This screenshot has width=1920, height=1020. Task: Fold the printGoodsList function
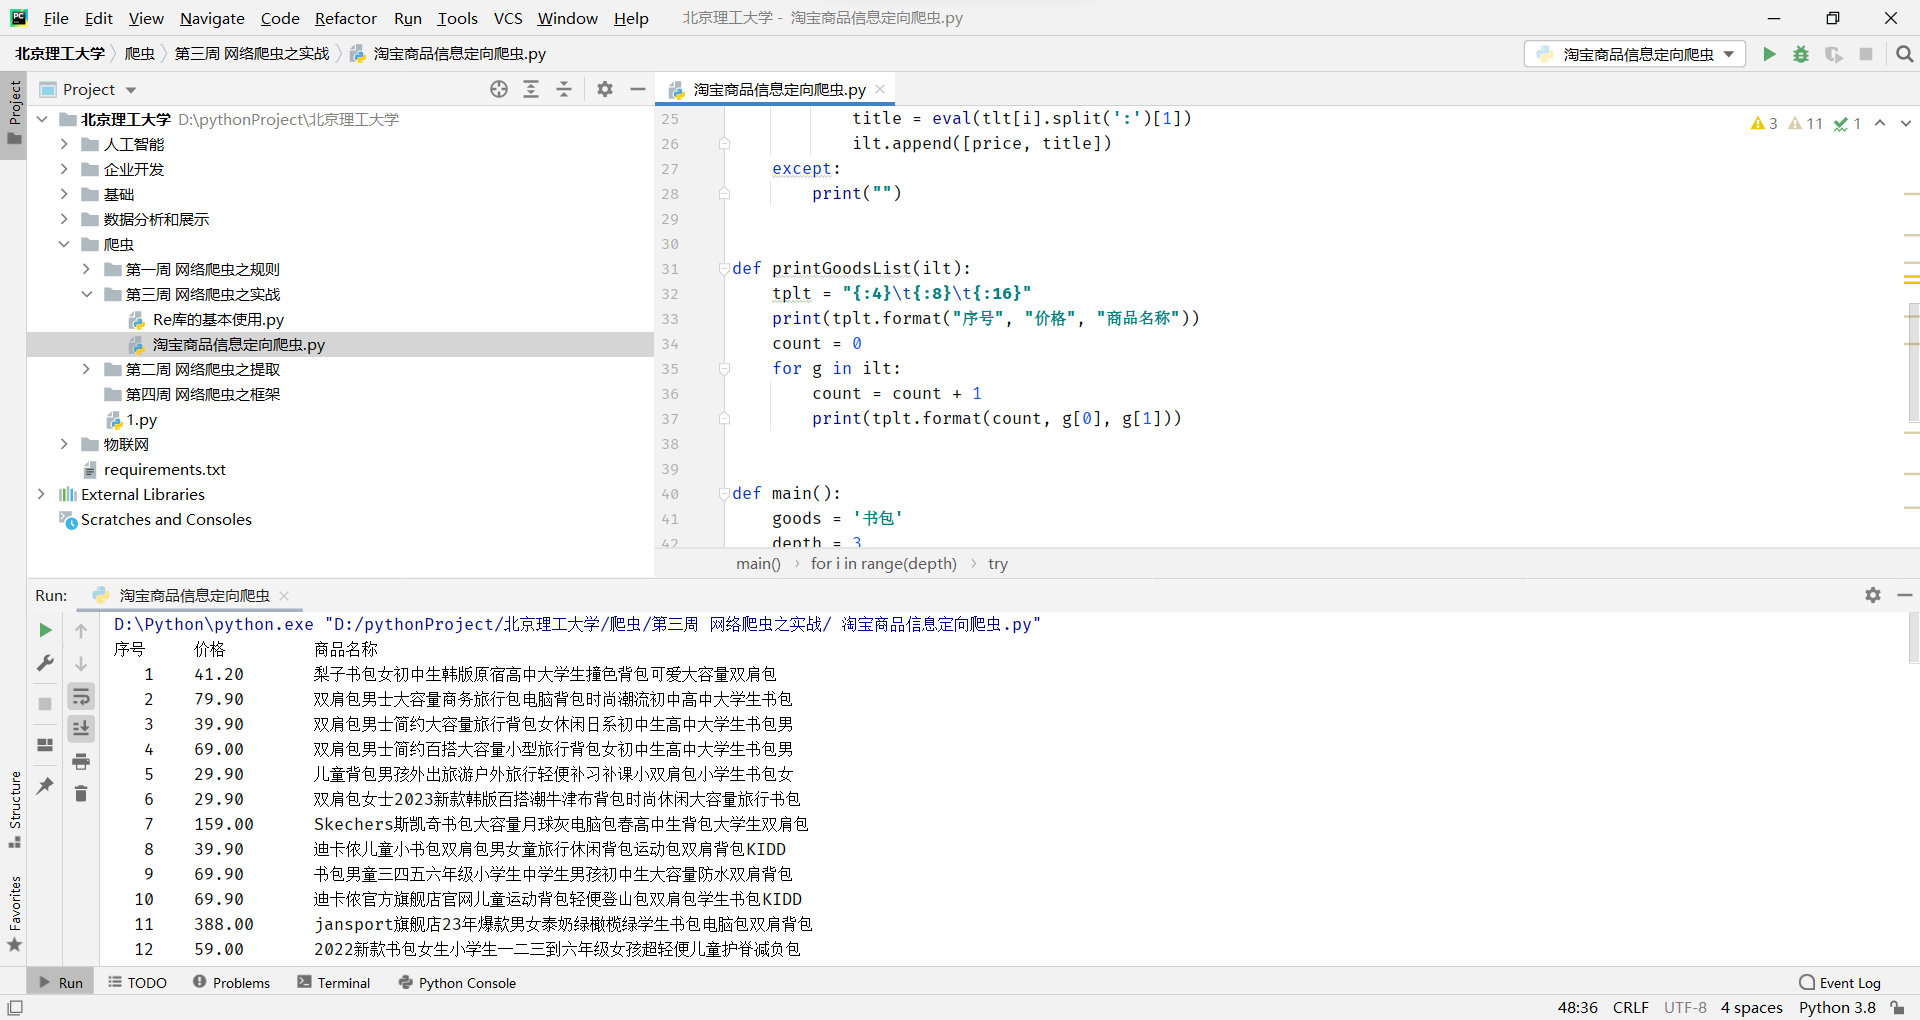[724, 268]
